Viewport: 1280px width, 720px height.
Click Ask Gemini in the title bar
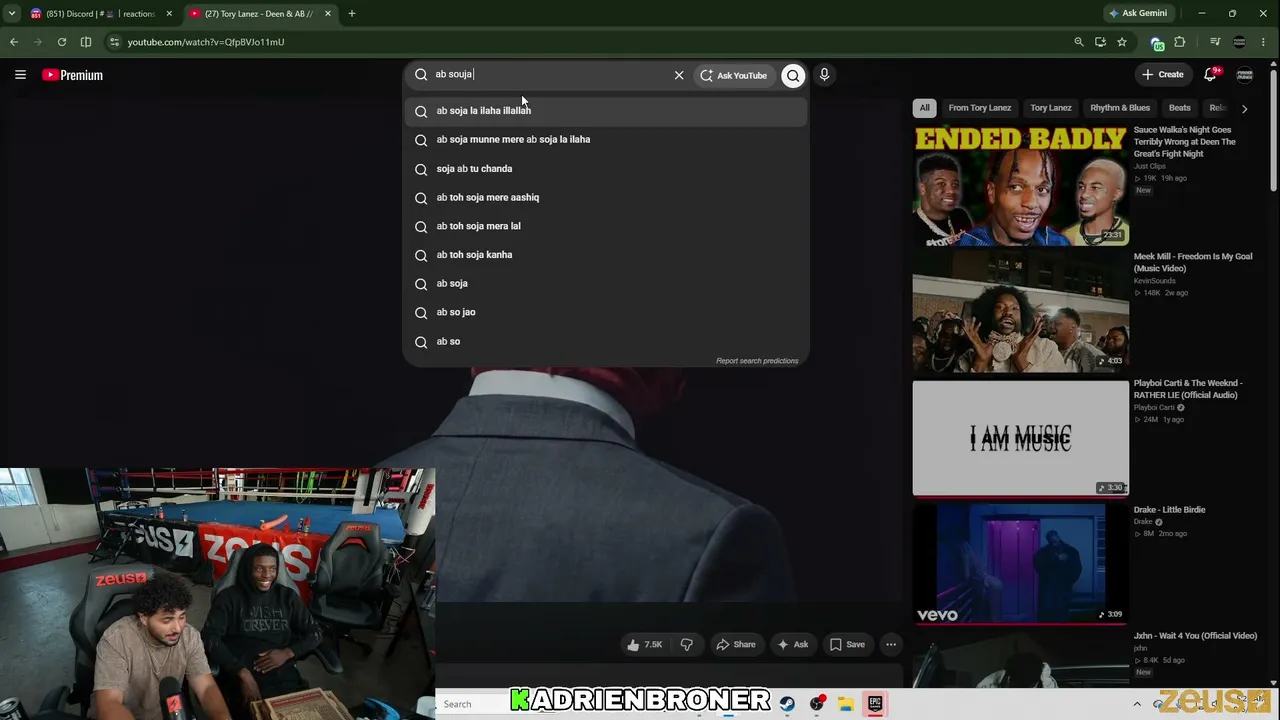1138,14
